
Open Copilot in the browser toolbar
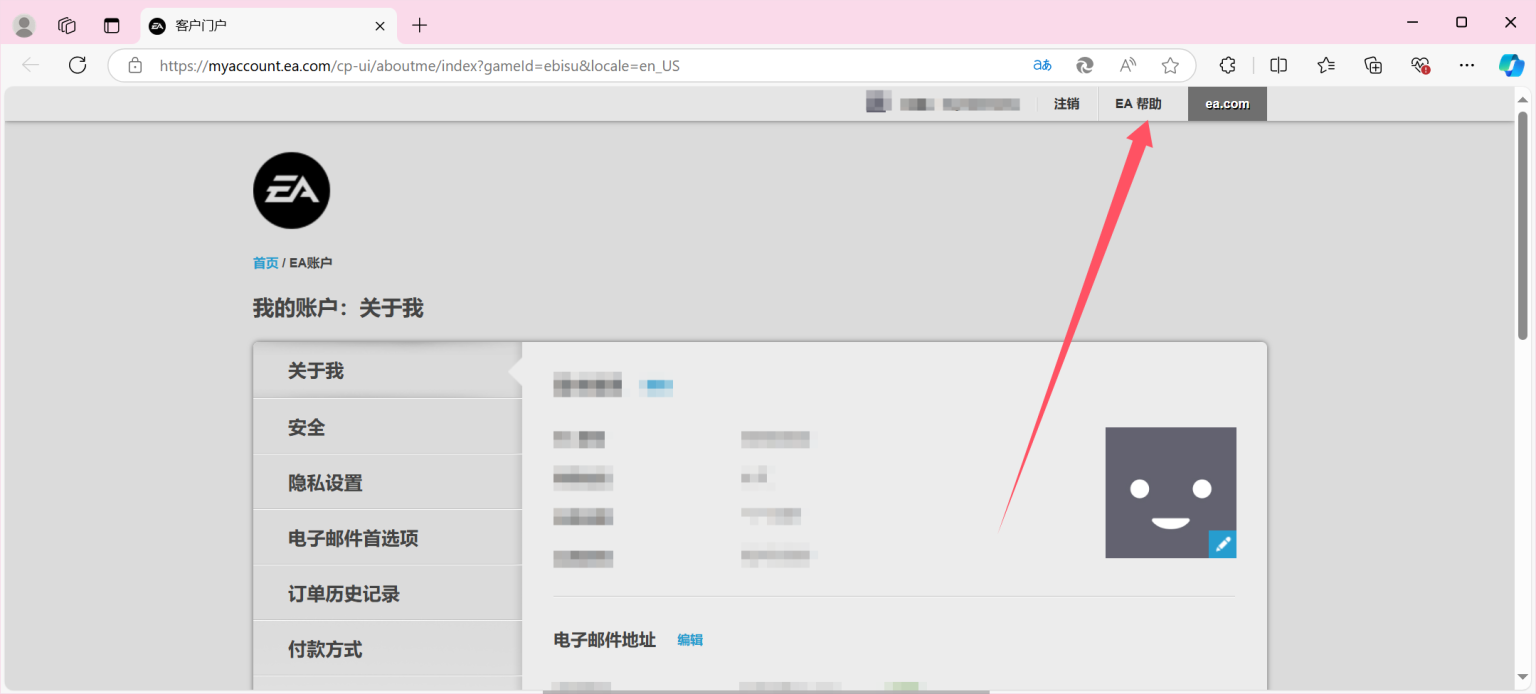[1510, 65]
